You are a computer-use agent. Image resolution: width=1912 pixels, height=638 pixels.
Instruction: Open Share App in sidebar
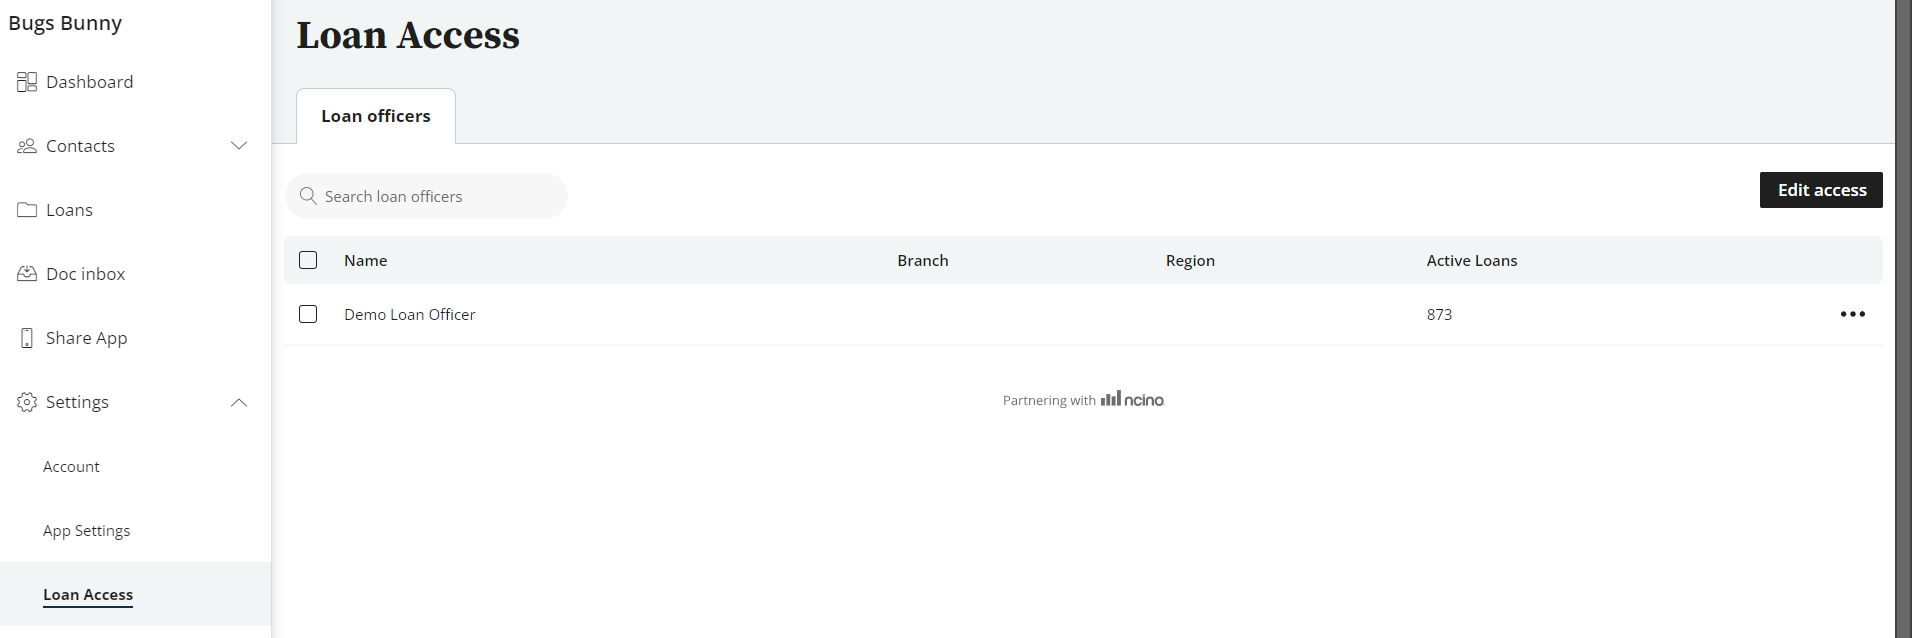click(86, 338)
